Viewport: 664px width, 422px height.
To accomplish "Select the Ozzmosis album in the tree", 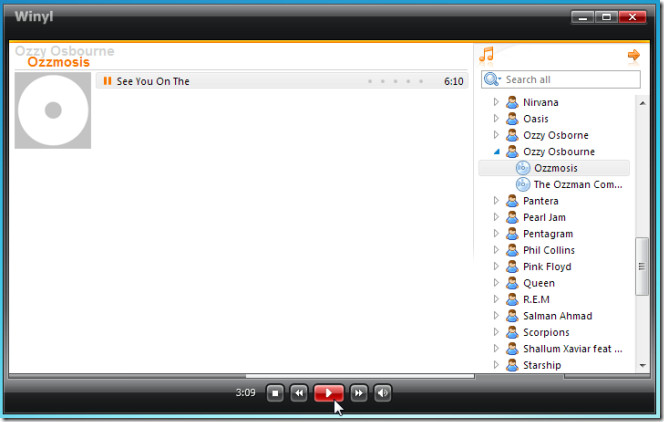I will (554, 168).
